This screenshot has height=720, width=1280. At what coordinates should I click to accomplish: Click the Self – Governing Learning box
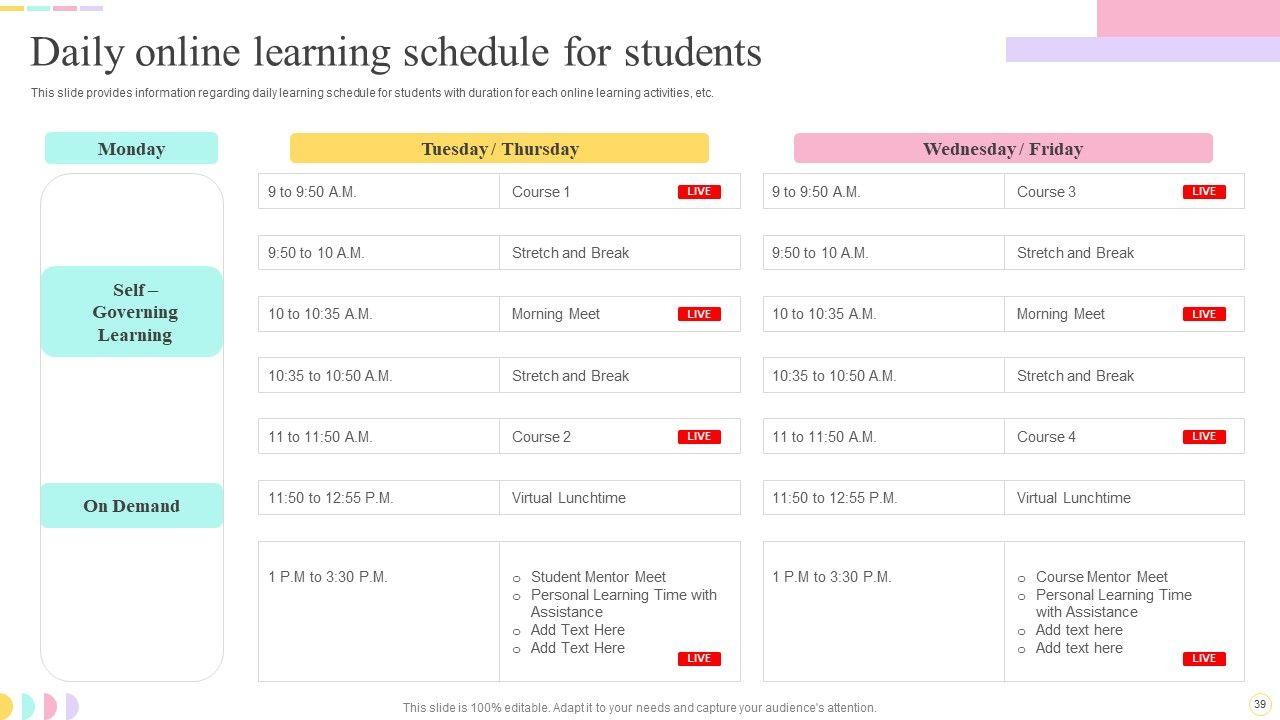point(131,312)
